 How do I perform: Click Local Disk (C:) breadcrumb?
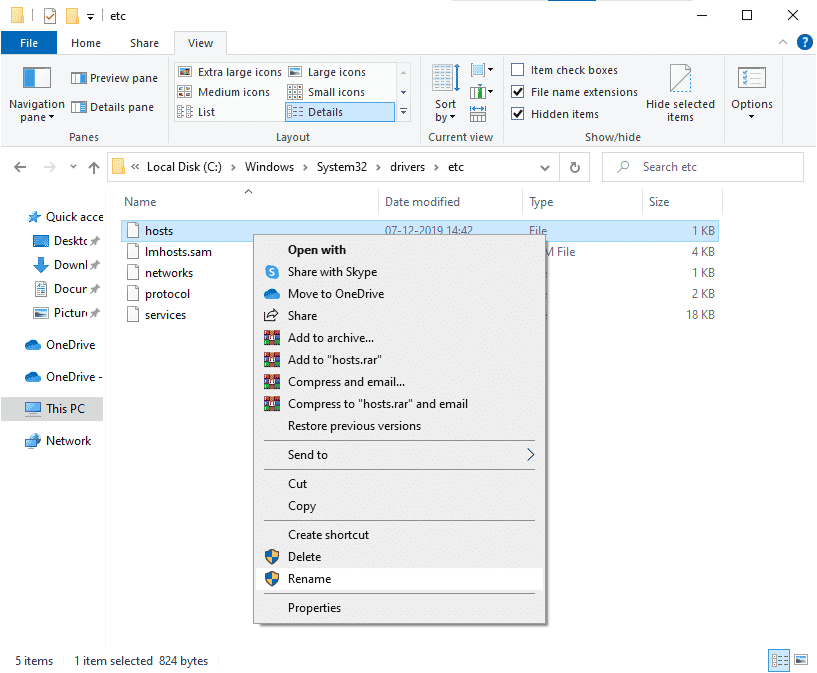click(184, 167)
